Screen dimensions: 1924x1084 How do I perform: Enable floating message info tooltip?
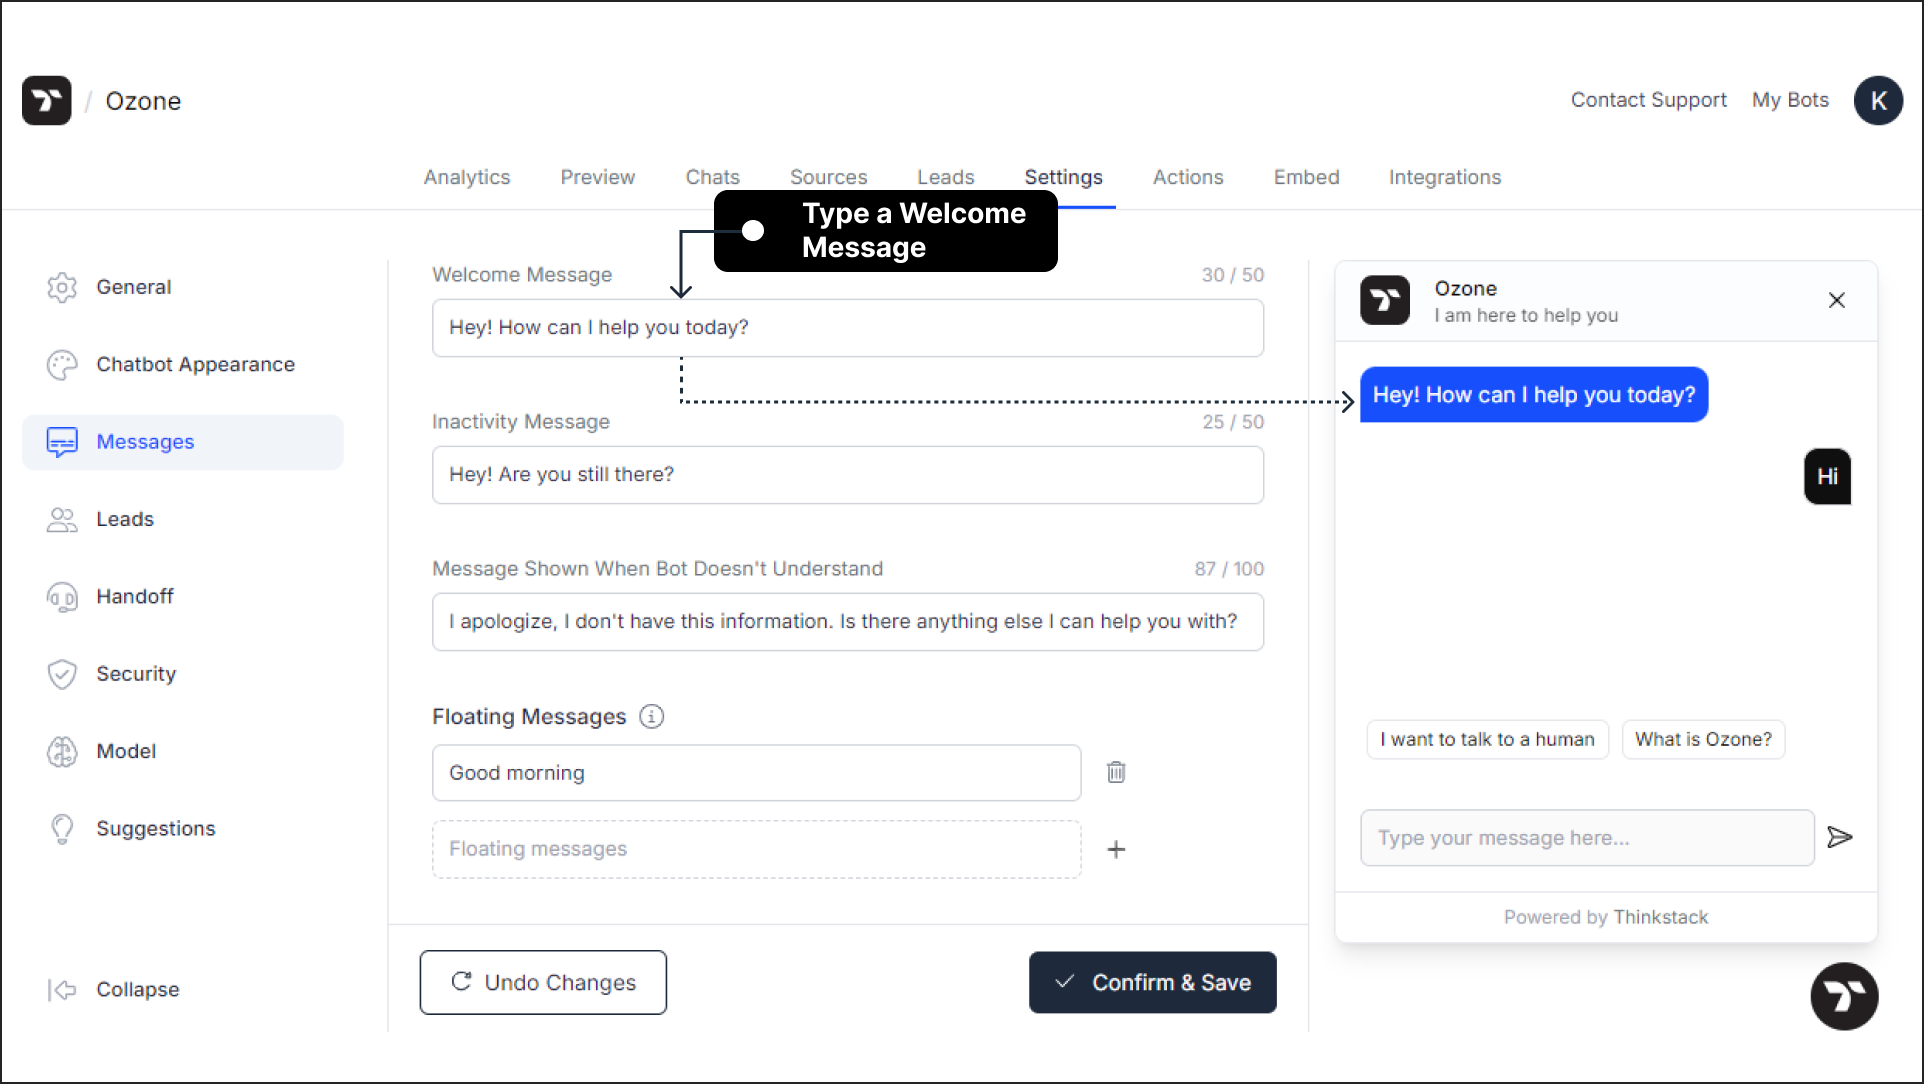(649, 715)
